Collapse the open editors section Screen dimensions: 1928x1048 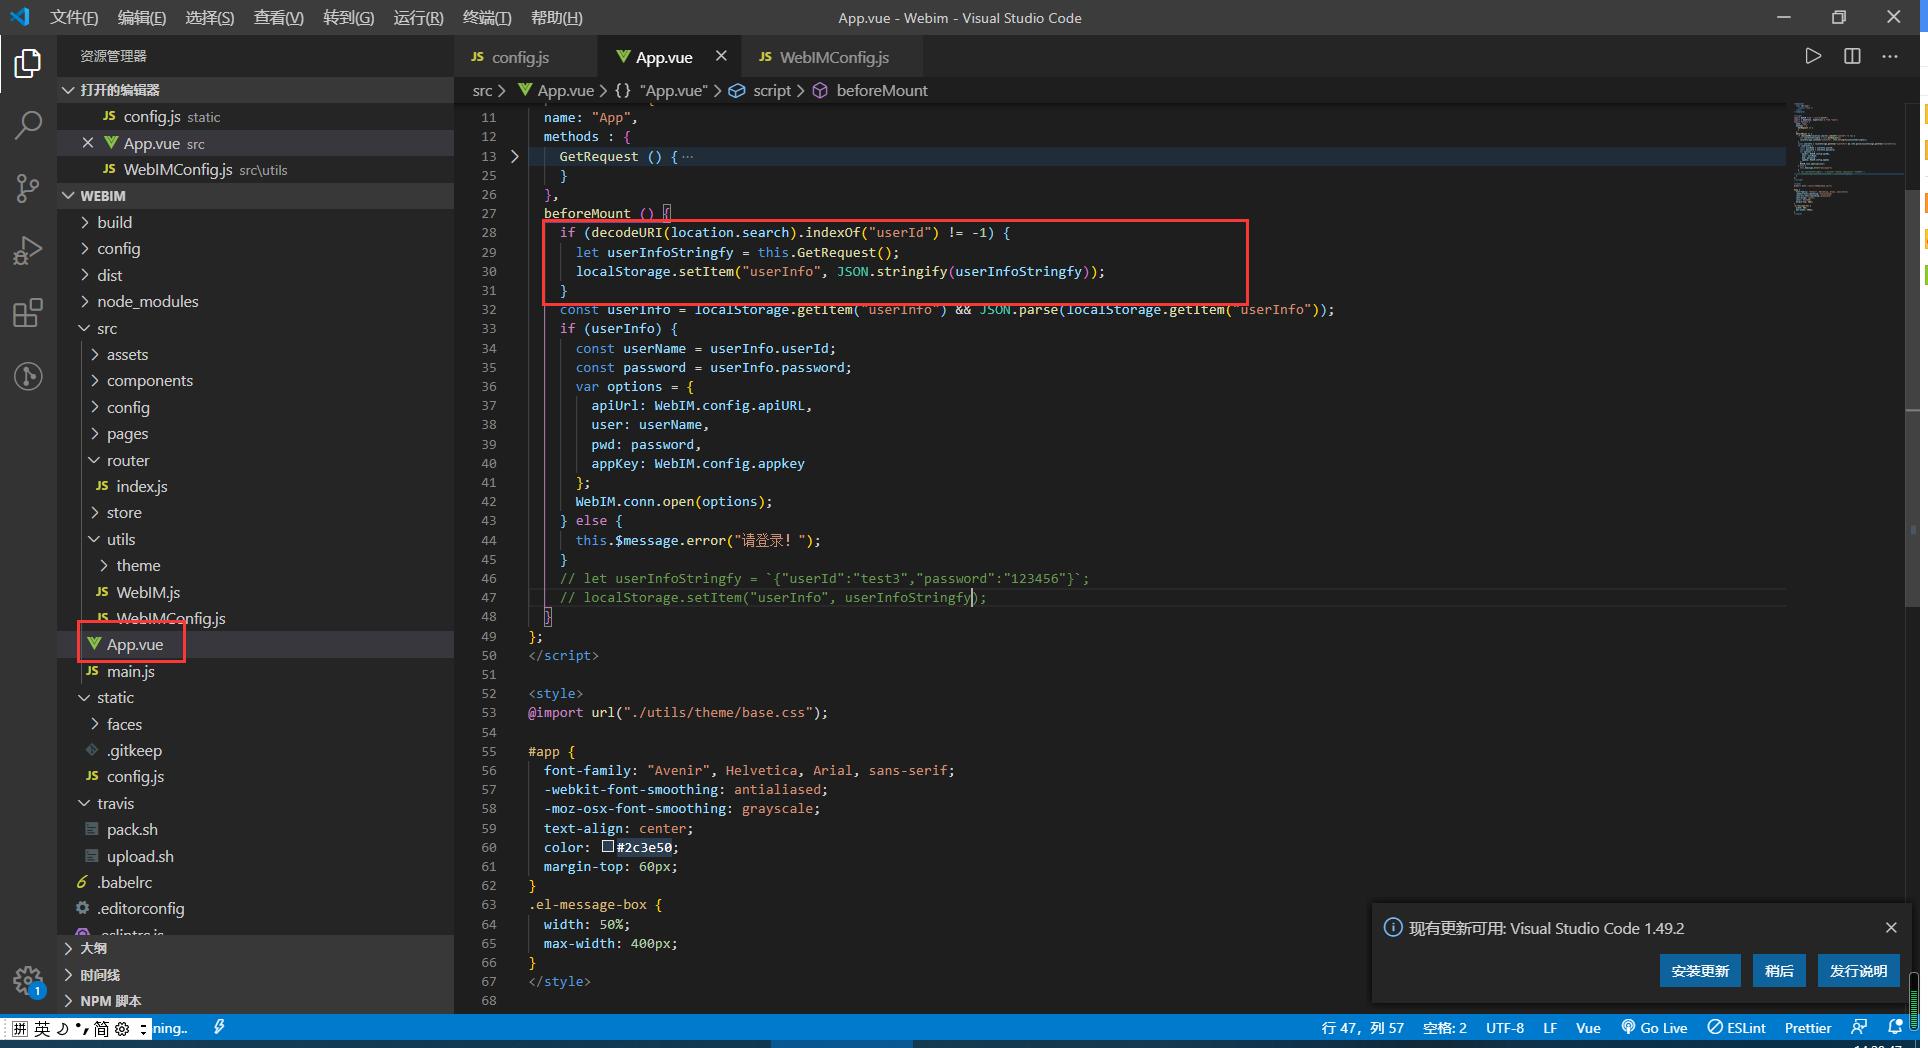[68, 90]
